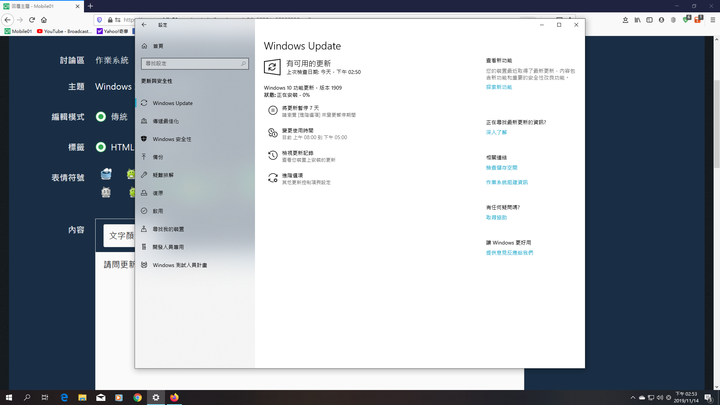Open Windows Update in Settings sidebar

tap(173, 103)
